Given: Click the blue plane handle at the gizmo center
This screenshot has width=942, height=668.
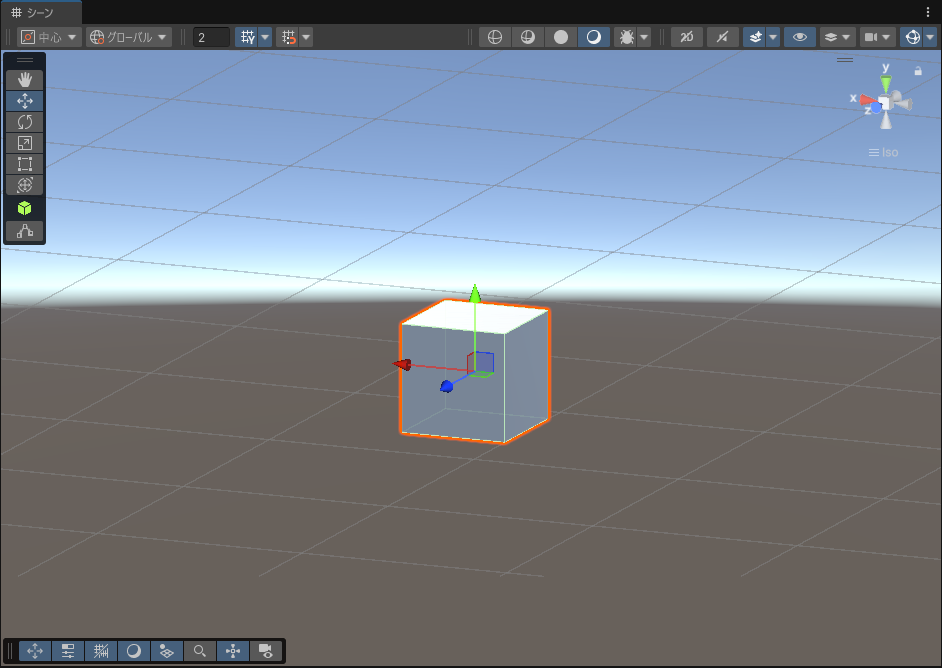Looking at the screenshot, I should pyautogui.click(x=484, y=362).
